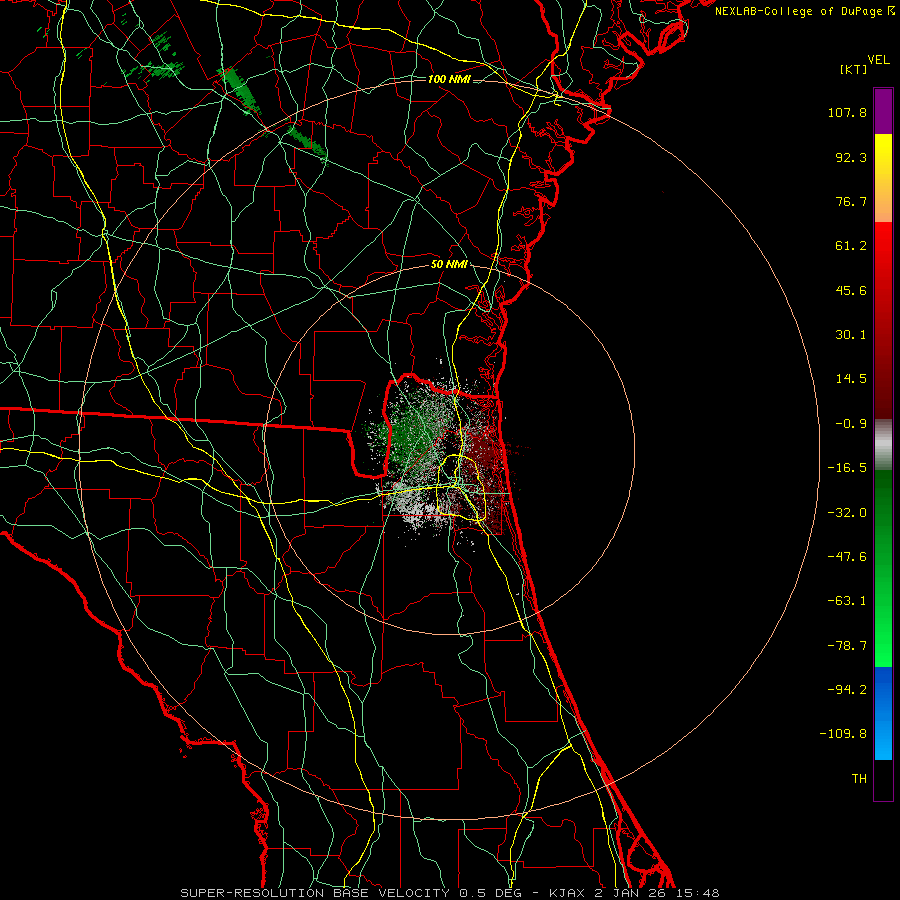Click the -47.6 velocity scale value
Image resolution: width=900 pixels, height=900 pixels.
point(847,557)
